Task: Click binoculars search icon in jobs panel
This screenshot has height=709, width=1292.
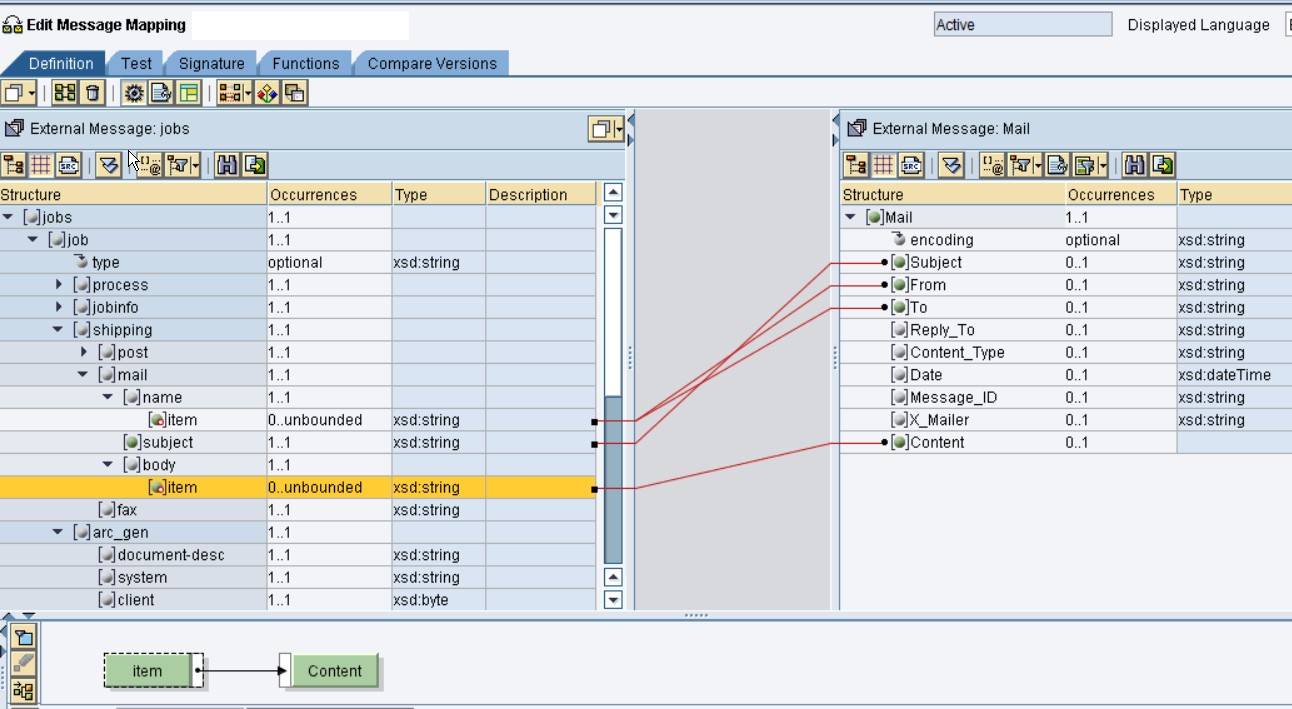Action: coord(227,165)
